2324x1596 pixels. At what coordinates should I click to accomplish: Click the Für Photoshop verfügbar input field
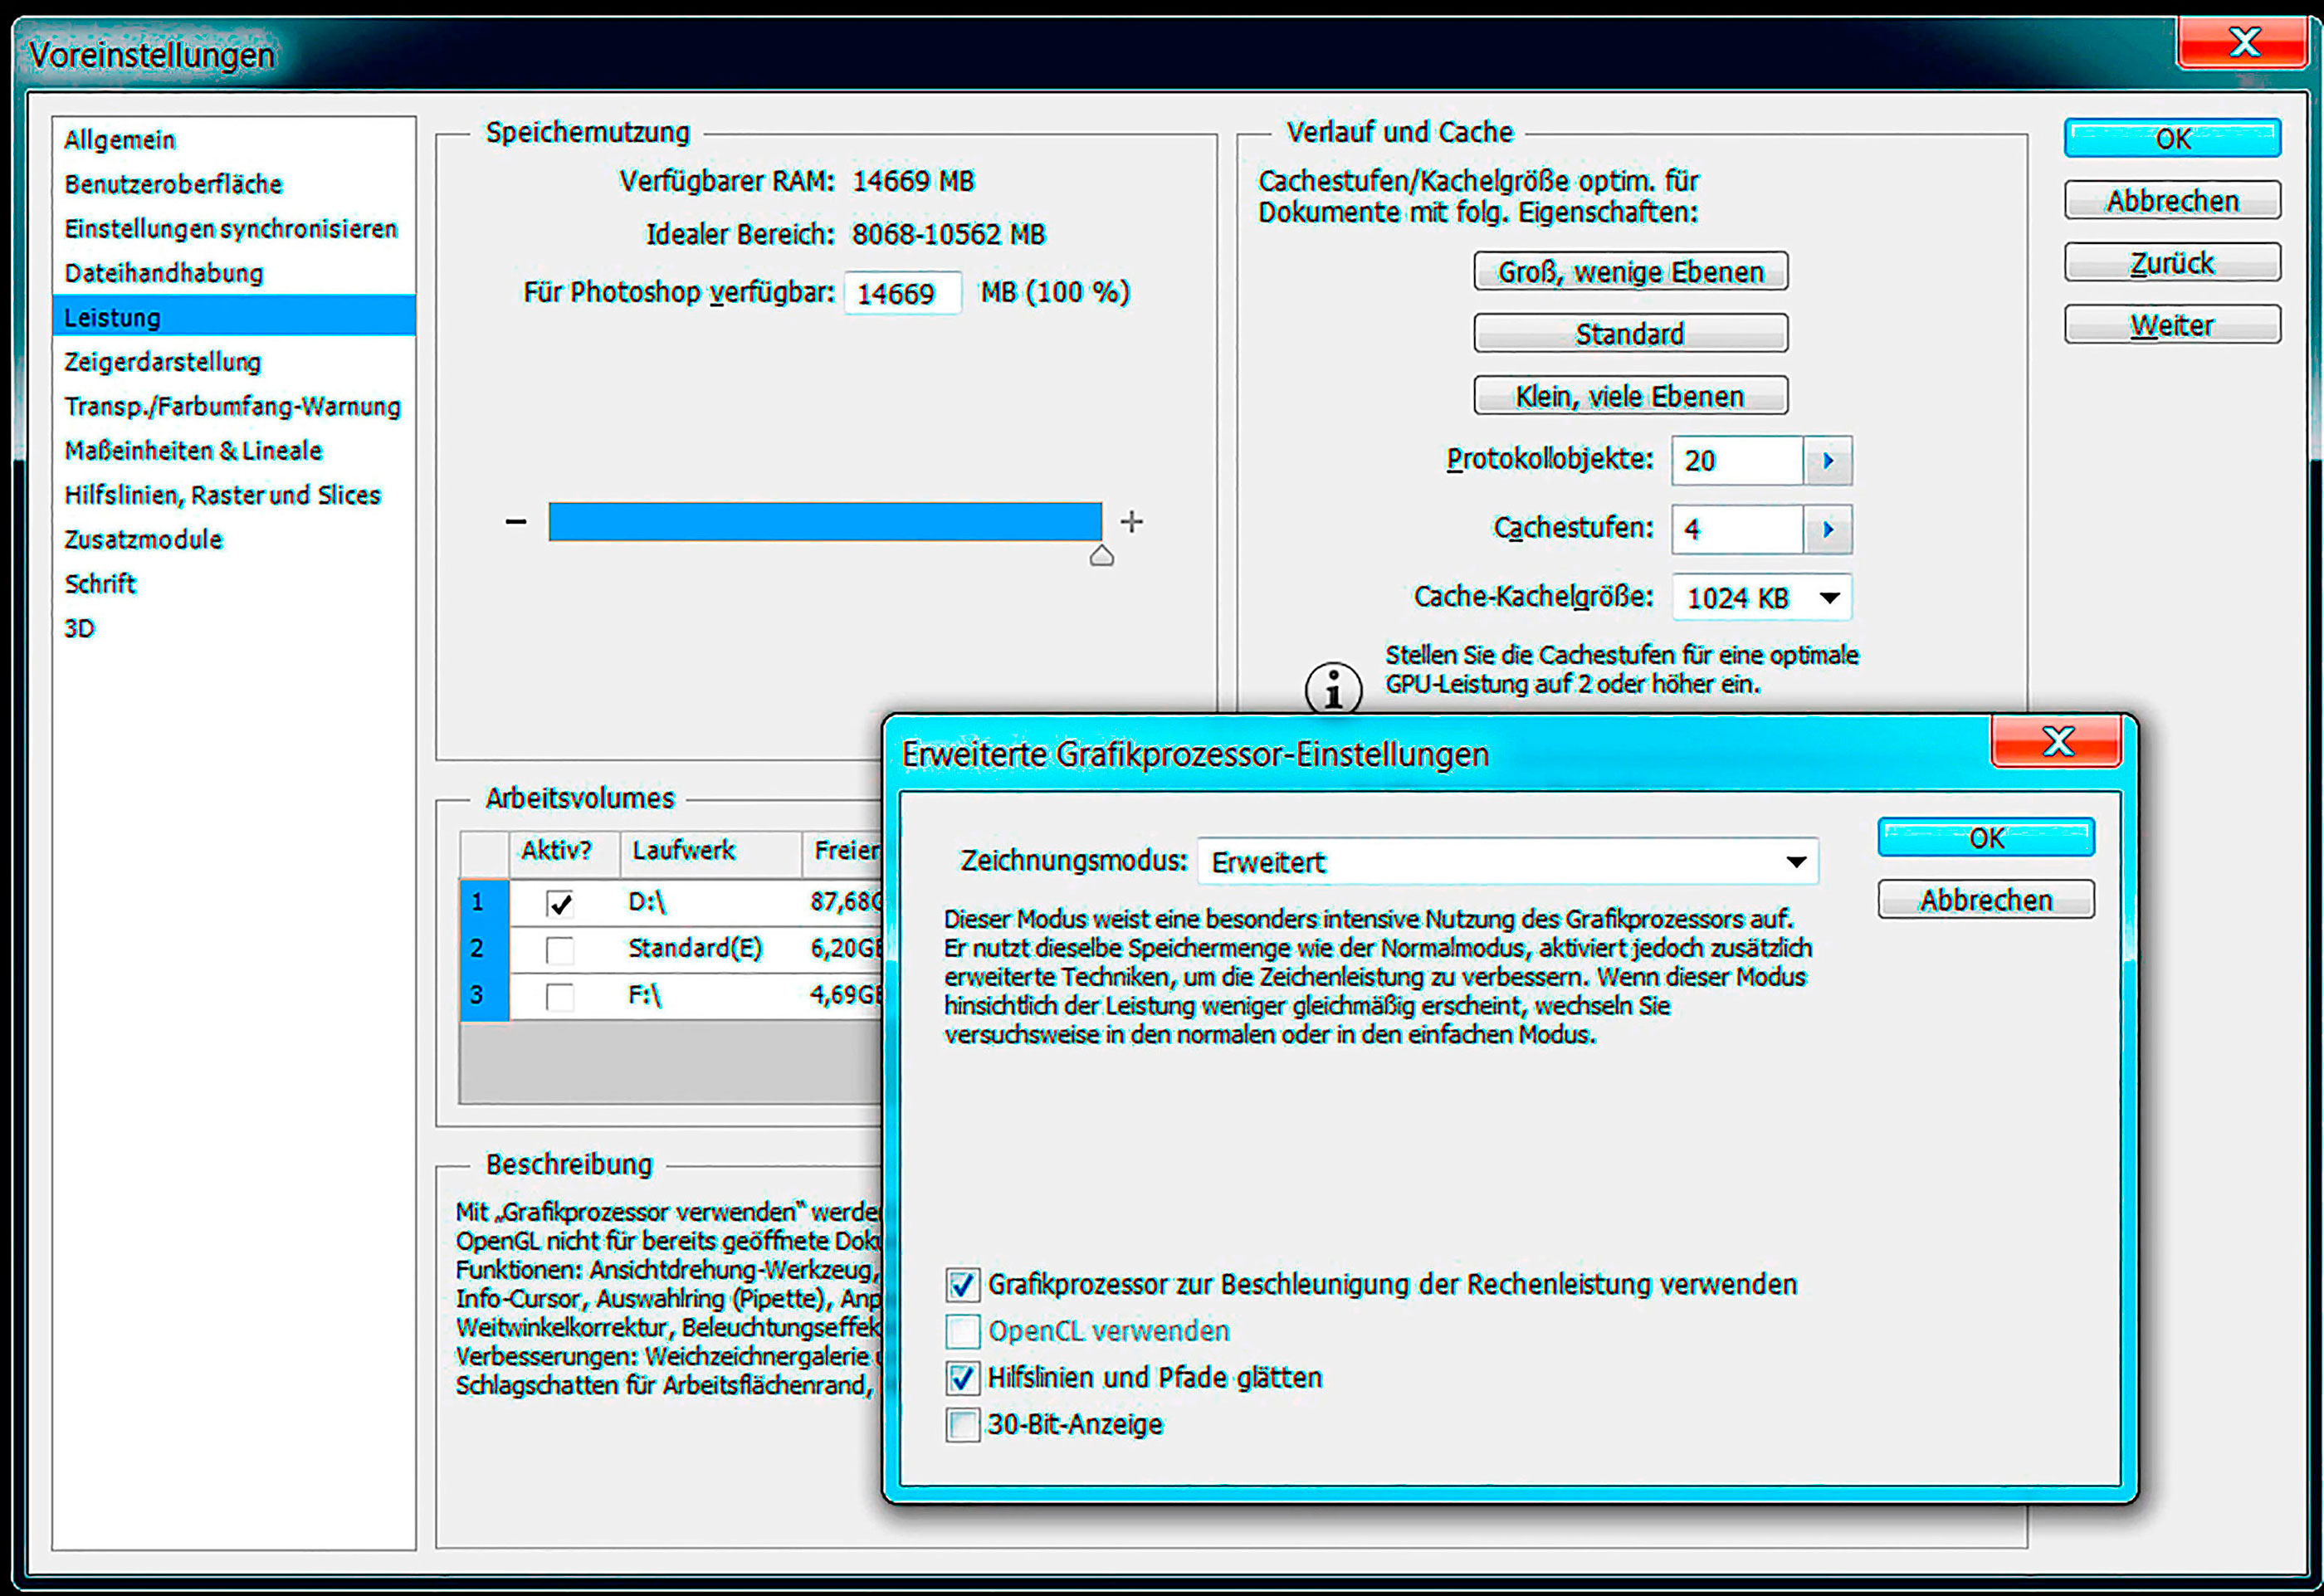[903, 293]
